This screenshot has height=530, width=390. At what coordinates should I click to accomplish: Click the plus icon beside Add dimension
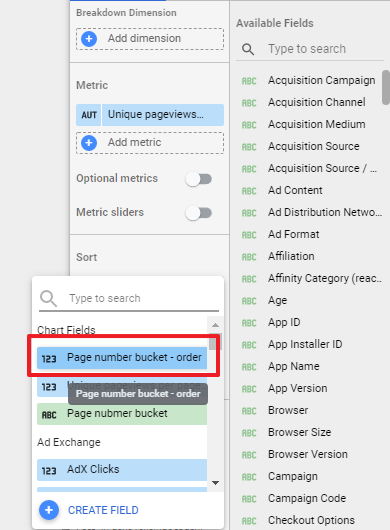click(x=89, y=39)
